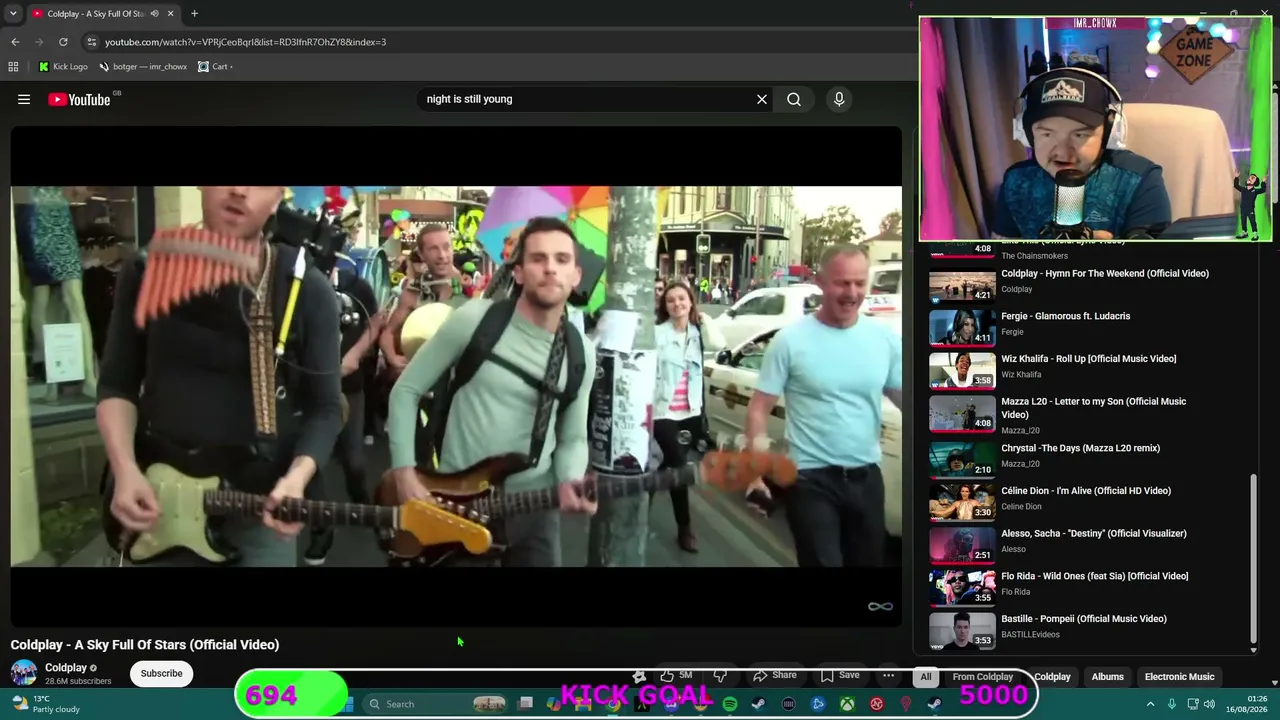The width and height of the screenshot is (1280, 720).
Task: Click the playlist scroll down arrow
Action: (1253, 651)
